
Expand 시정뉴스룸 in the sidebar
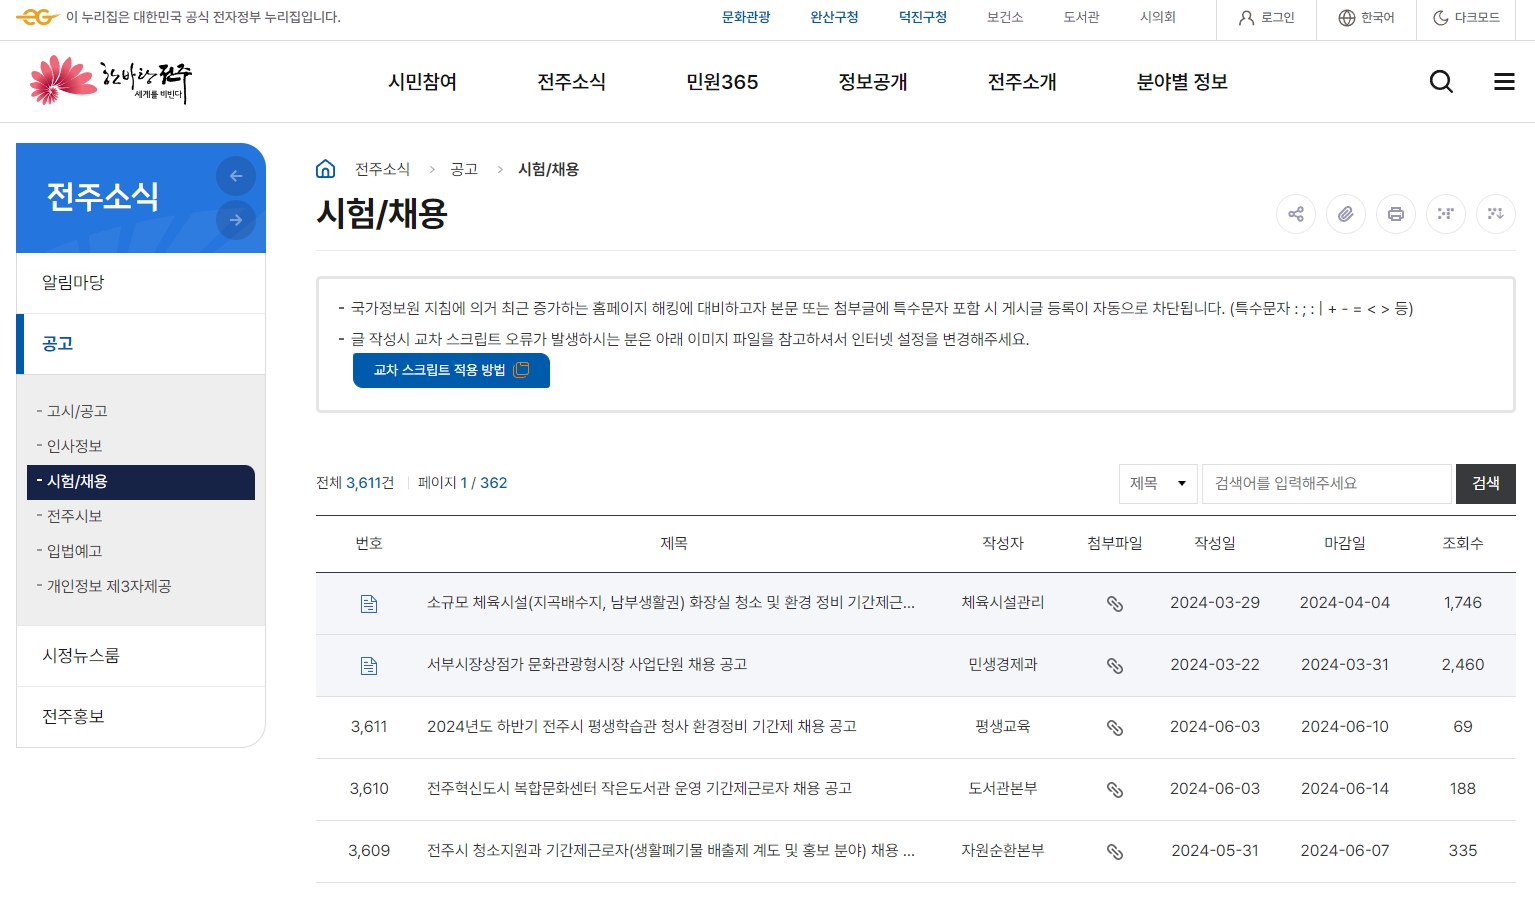(x=141, y=656)
